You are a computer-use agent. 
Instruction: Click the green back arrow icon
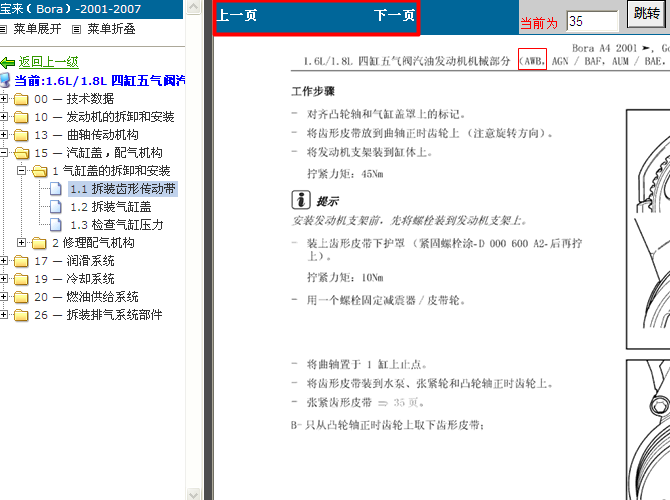(8, 63)
